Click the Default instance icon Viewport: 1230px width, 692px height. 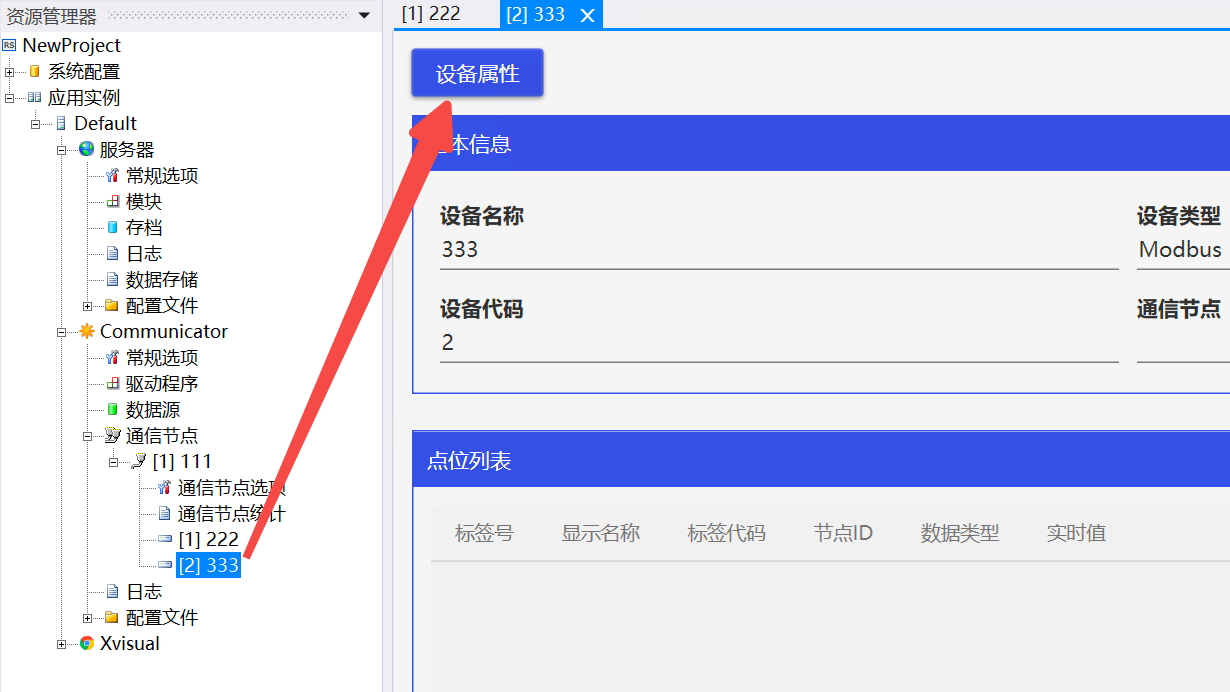(62, 123)
